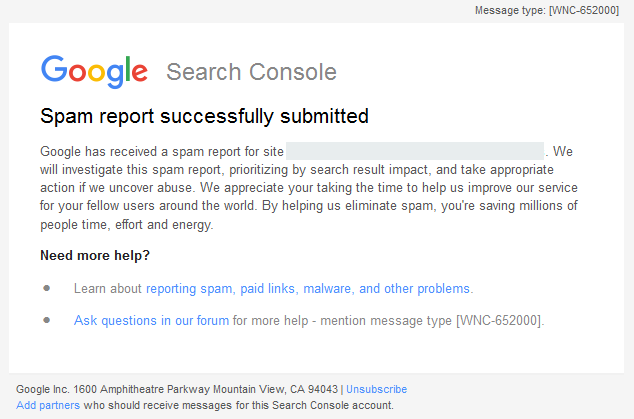Click the 'Need more help?' heading
634x419 pixels.
[x=95, y=255]
